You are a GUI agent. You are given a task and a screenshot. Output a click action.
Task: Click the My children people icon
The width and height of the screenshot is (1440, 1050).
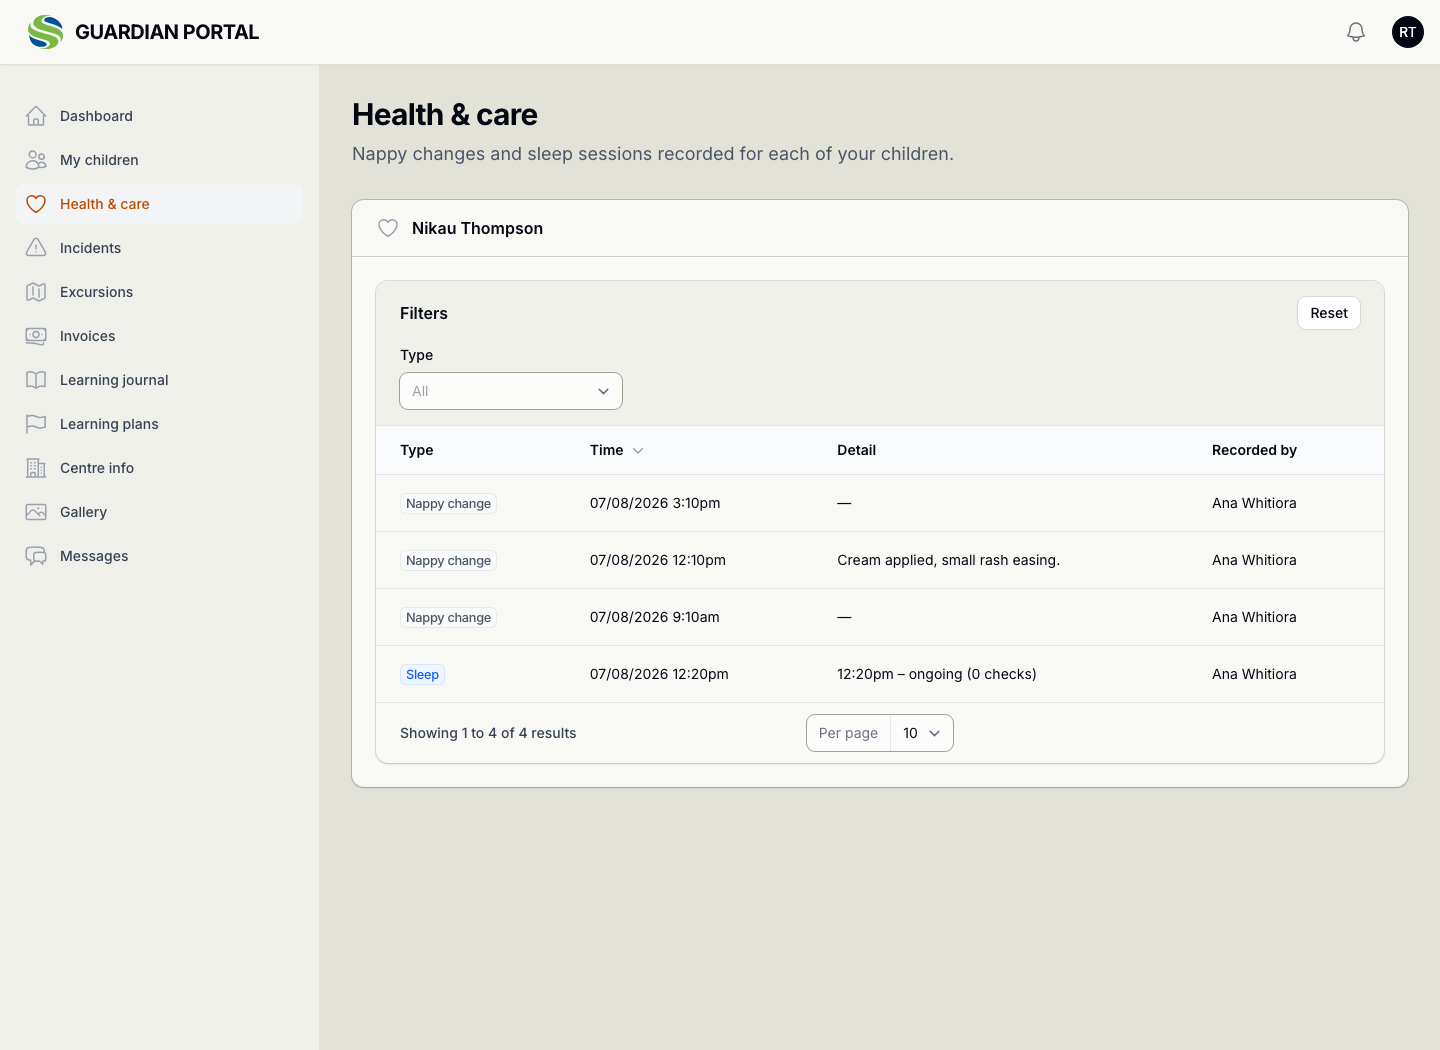pos(36,160)
